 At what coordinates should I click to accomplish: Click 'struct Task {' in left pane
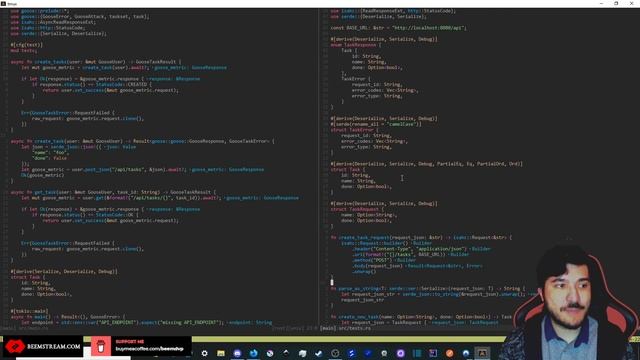click(x=28, y=277)
